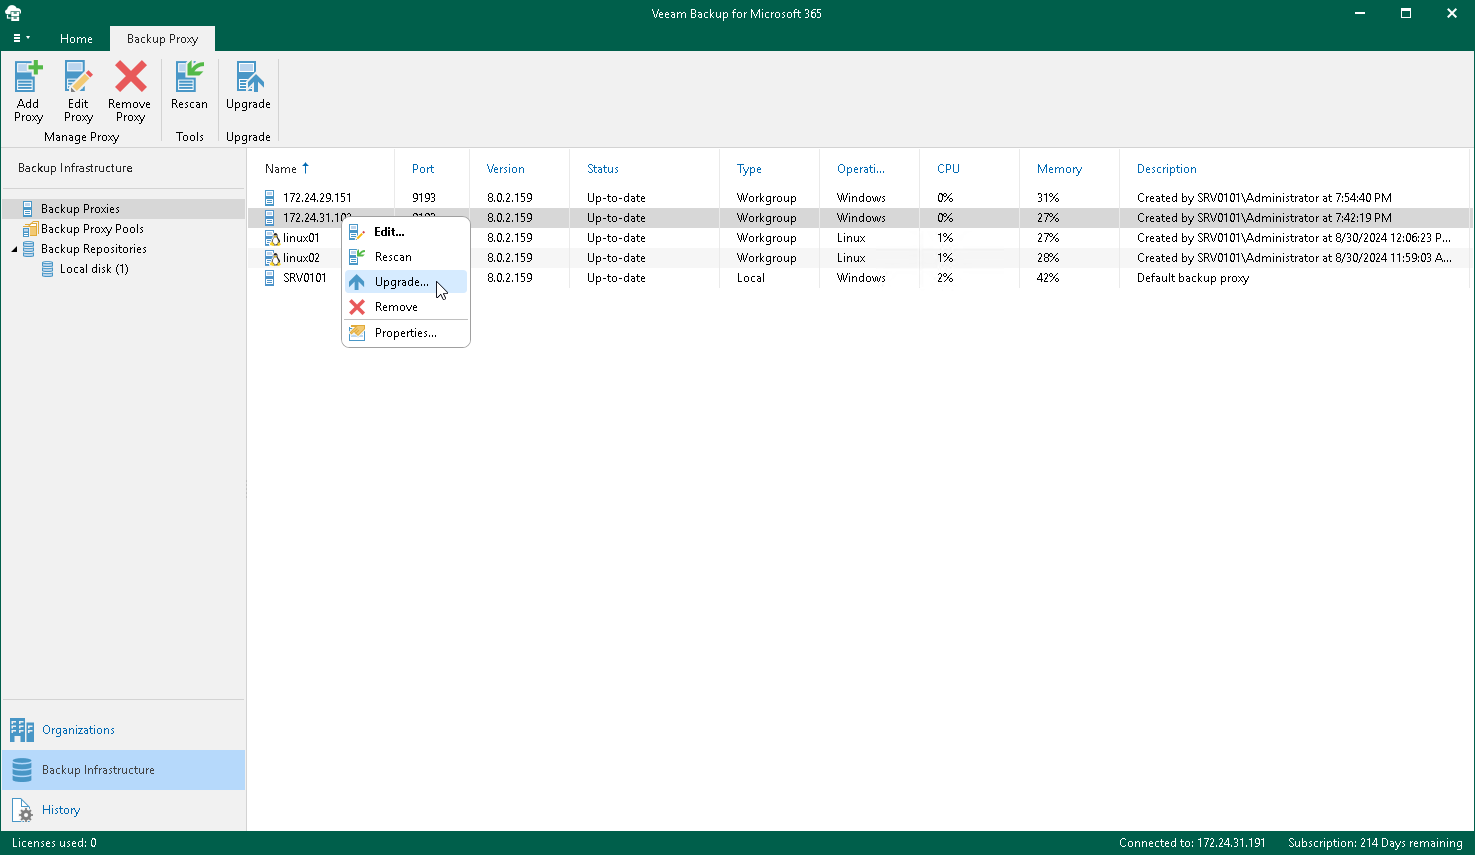Select the linux01 proxy name
The width and height of the screenshot is (1475, 855).
coord(301,238)
